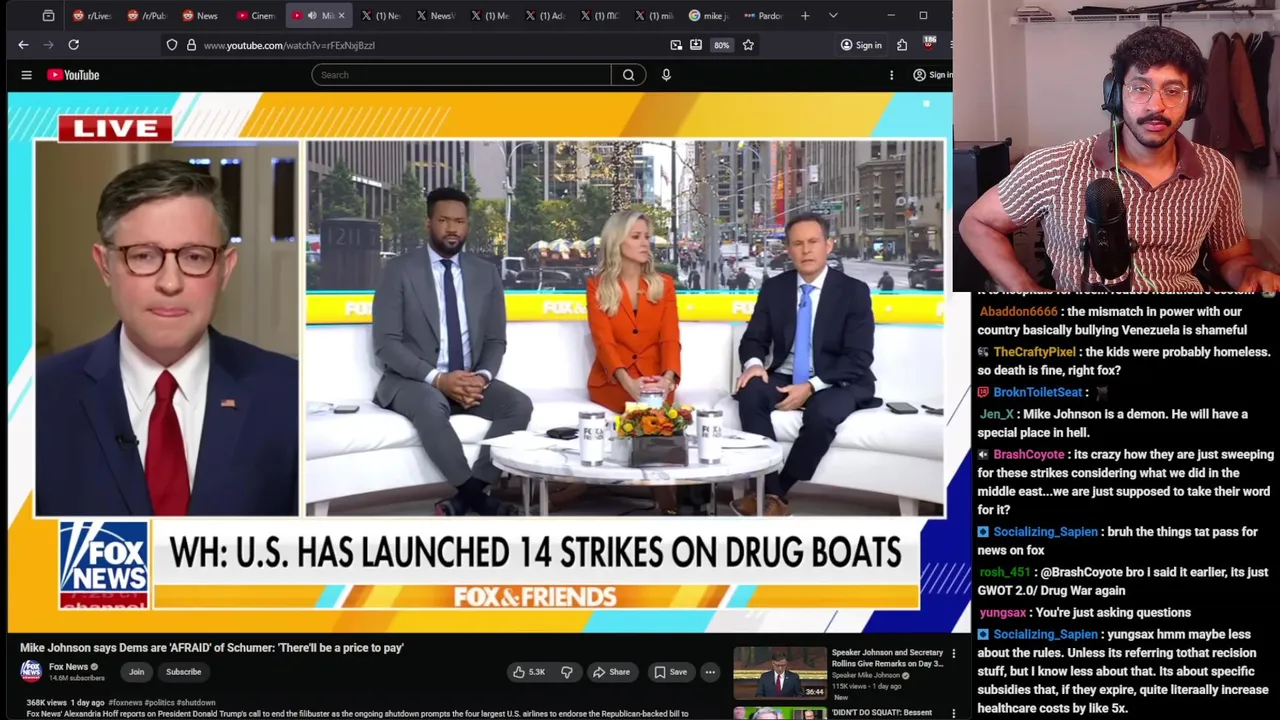
Task: Select chat username rosh_451
Action: [x=1004, y=572]
